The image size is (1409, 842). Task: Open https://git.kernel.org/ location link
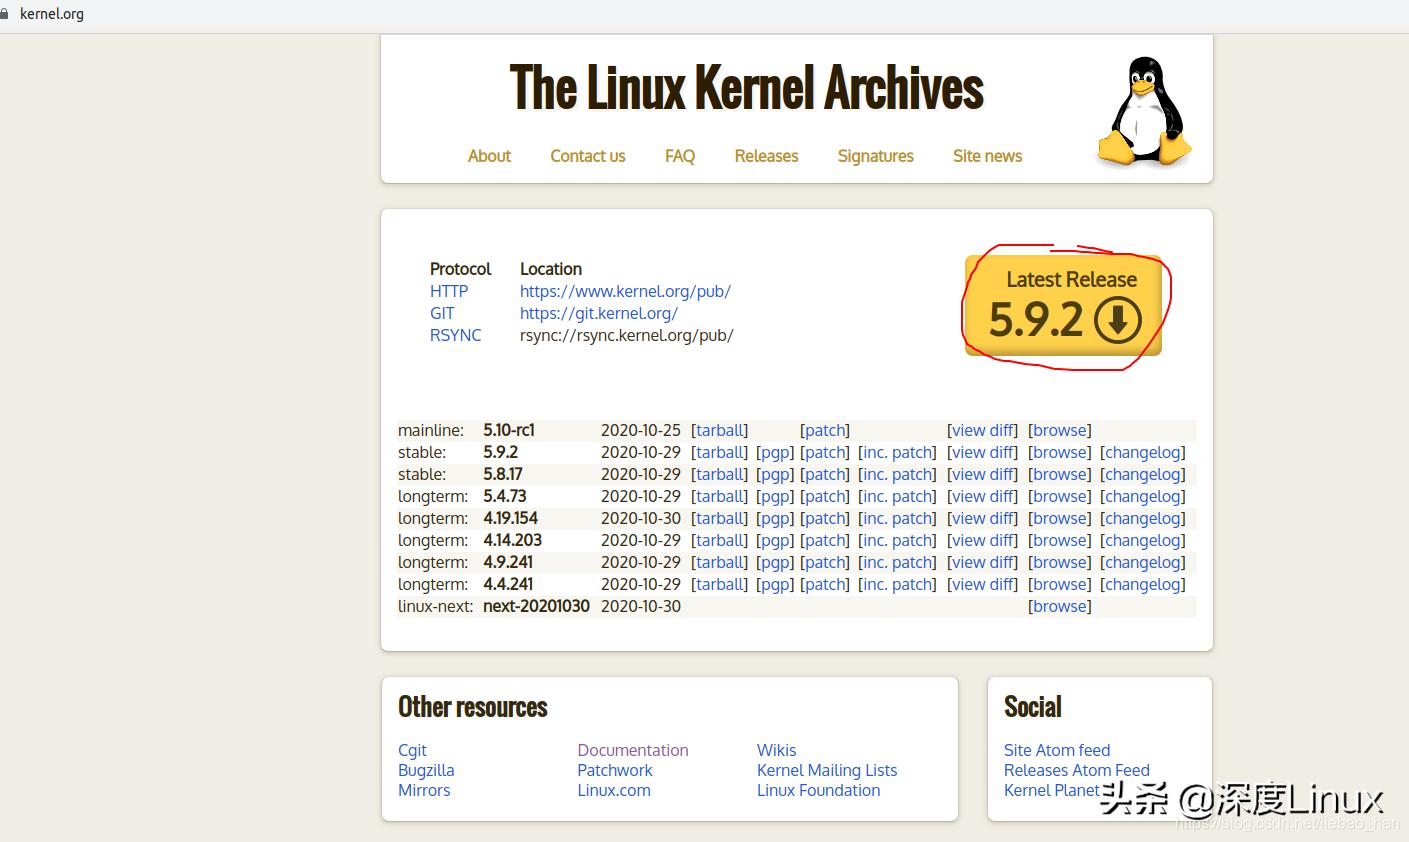(599, 313)
